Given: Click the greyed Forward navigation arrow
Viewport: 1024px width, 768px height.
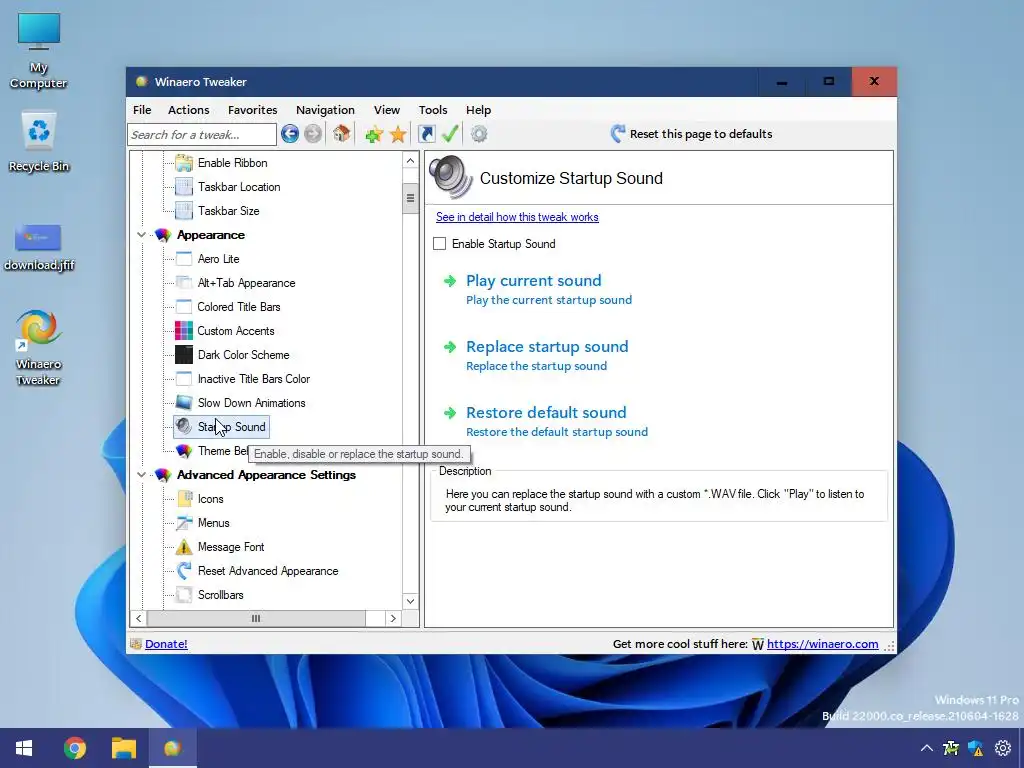Looking at the screenshot, I should (313, 134).
